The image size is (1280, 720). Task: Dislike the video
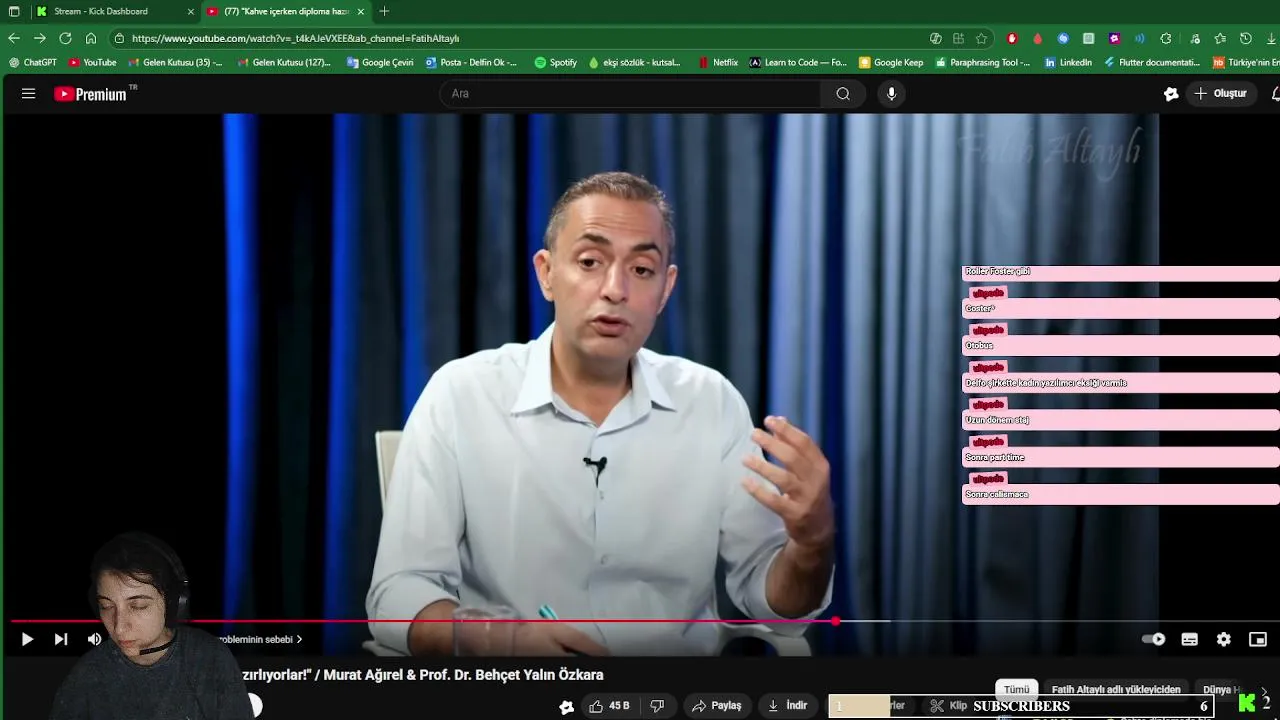pyautogui.click(x=657, y=706)
